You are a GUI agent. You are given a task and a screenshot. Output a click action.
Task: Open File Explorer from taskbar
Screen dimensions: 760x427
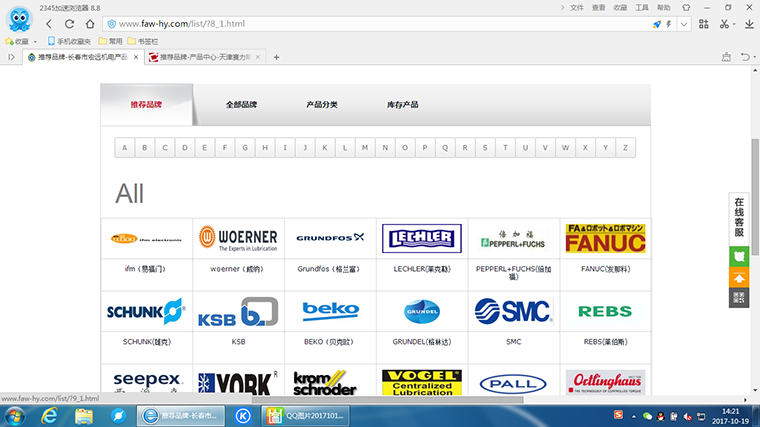84,416
